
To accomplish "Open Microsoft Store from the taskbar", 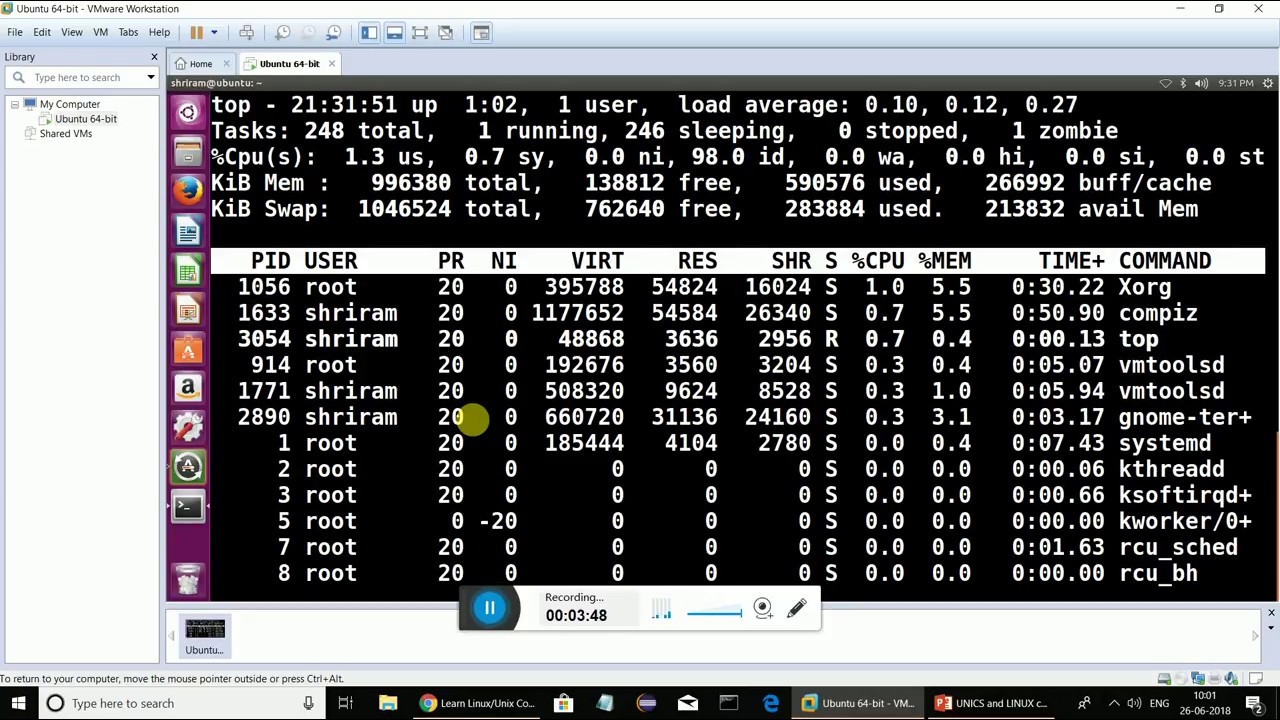I will click(x=564, y=703).
